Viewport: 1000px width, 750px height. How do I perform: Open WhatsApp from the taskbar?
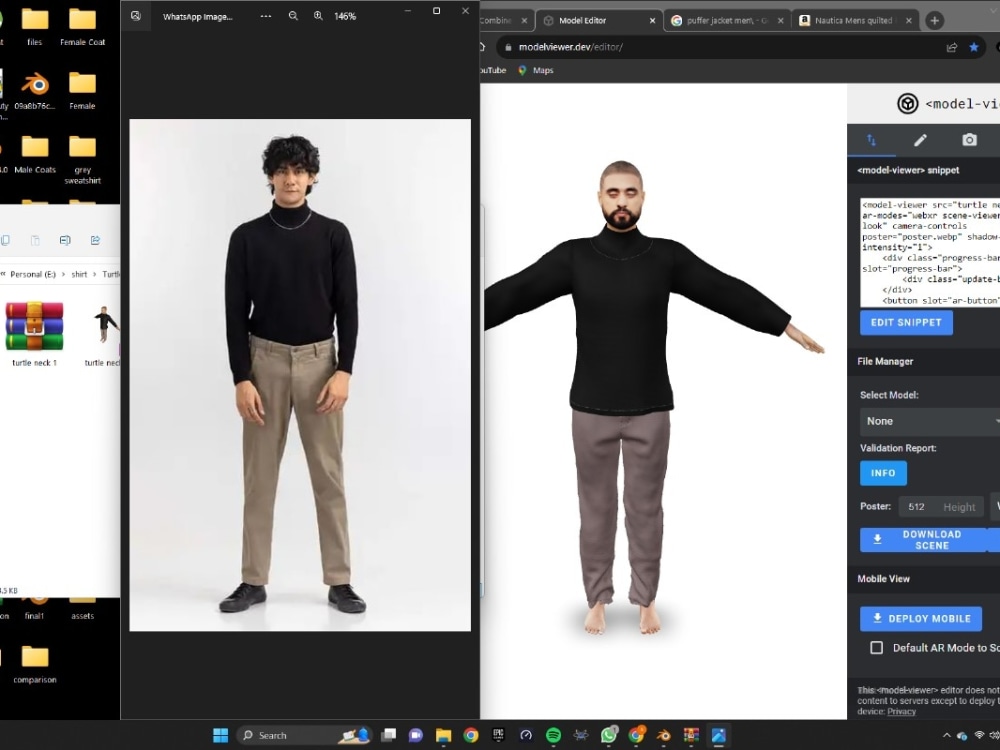click(x=608, y=734)
